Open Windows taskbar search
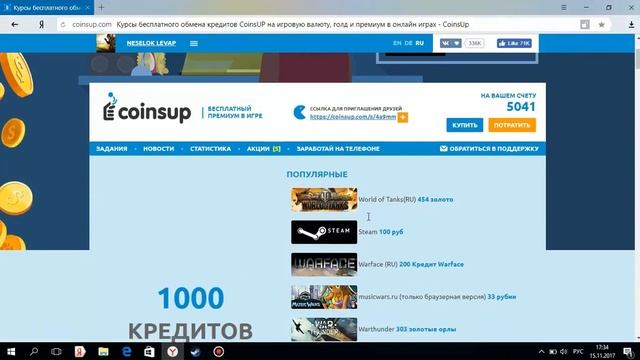 (34, 351)
